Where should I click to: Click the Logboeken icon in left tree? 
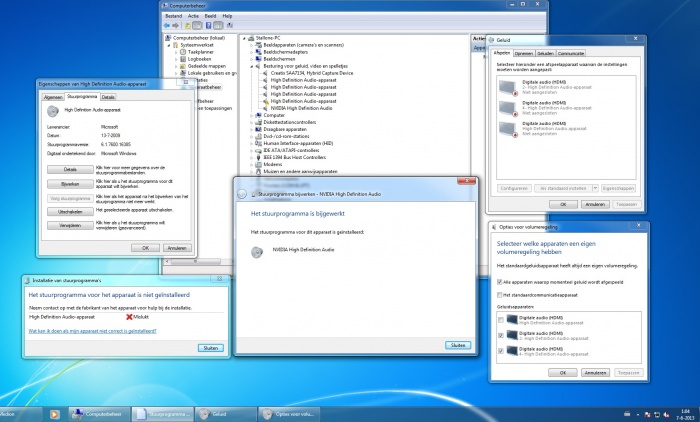tap(183, 59)
